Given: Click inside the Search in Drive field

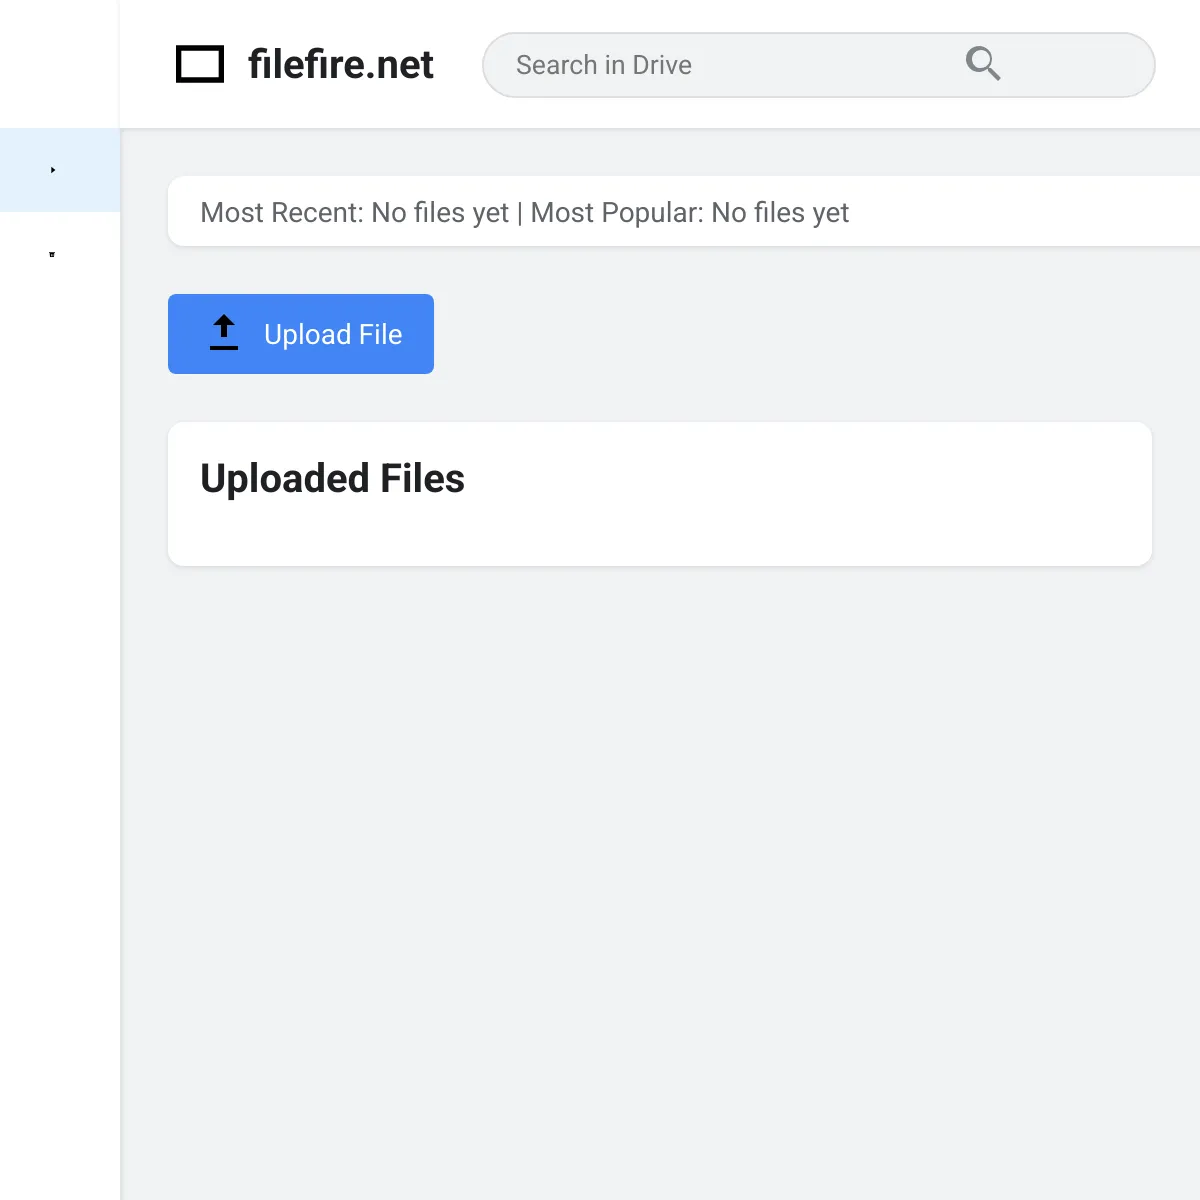Looking at the screenshot, I should (x=700, y=64).
